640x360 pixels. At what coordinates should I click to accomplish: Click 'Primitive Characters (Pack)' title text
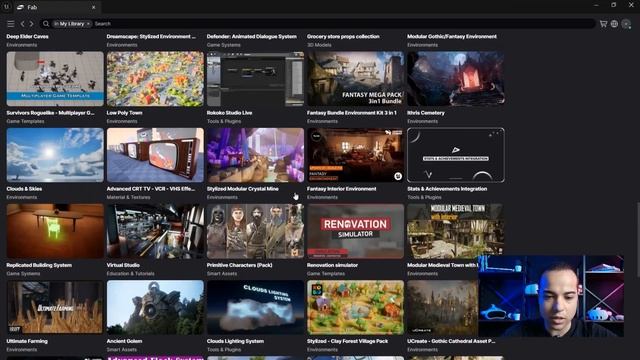(x=240, y=265)
